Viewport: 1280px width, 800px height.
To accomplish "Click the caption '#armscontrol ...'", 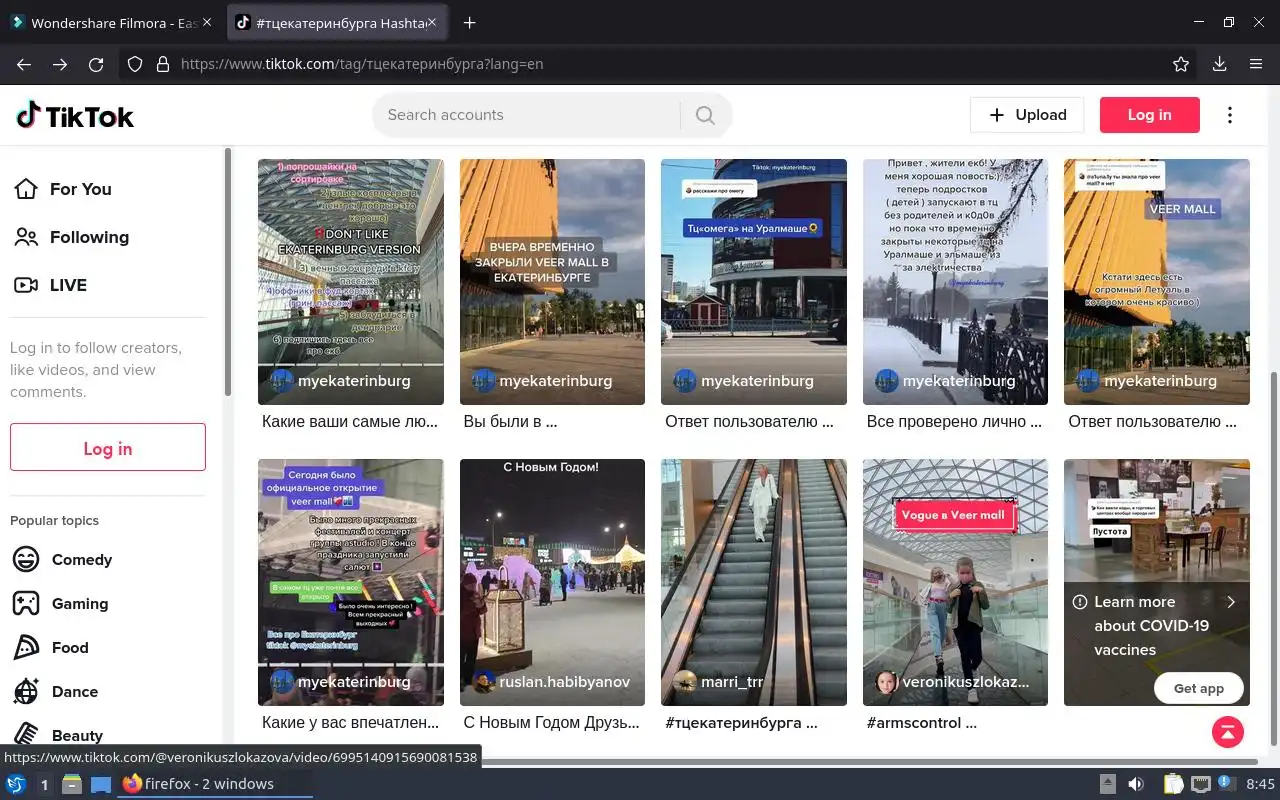I will [x=921, y=722].
